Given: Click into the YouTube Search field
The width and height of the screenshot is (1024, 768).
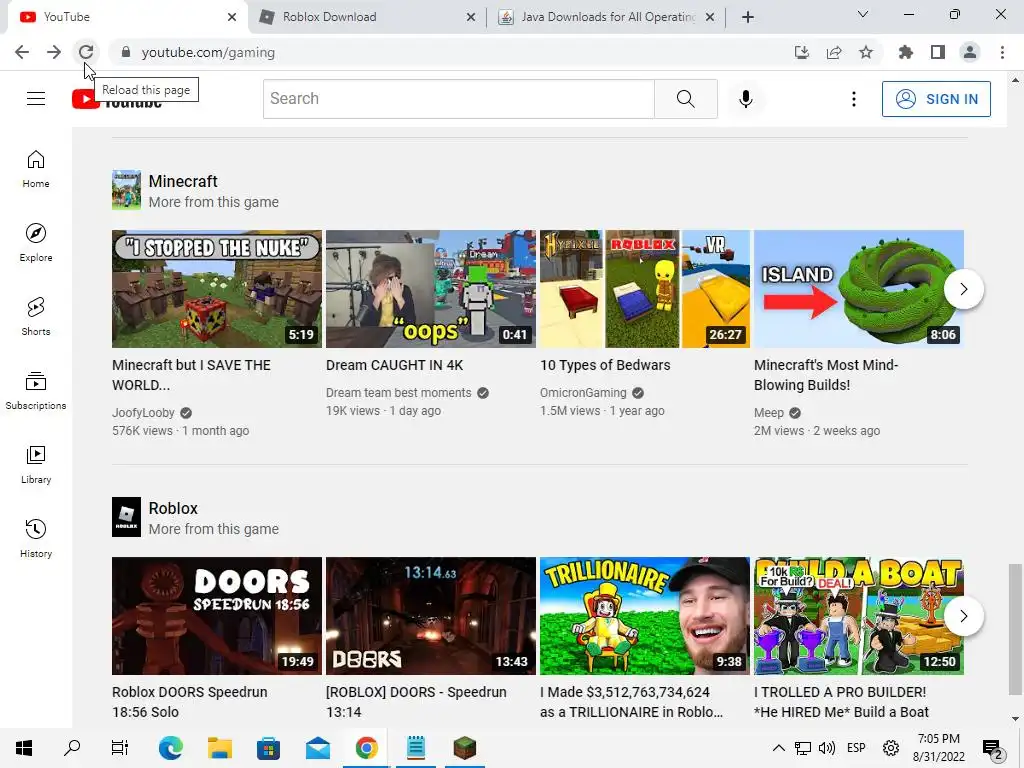Looking at the screenshot, I should pyautogui.click(x=458, y=99).
